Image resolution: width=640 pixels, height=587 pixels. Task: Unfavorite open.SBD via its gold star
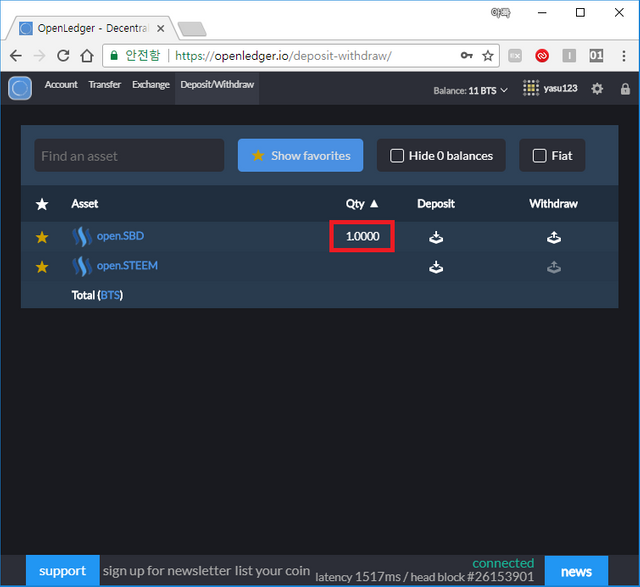point(42,237)
